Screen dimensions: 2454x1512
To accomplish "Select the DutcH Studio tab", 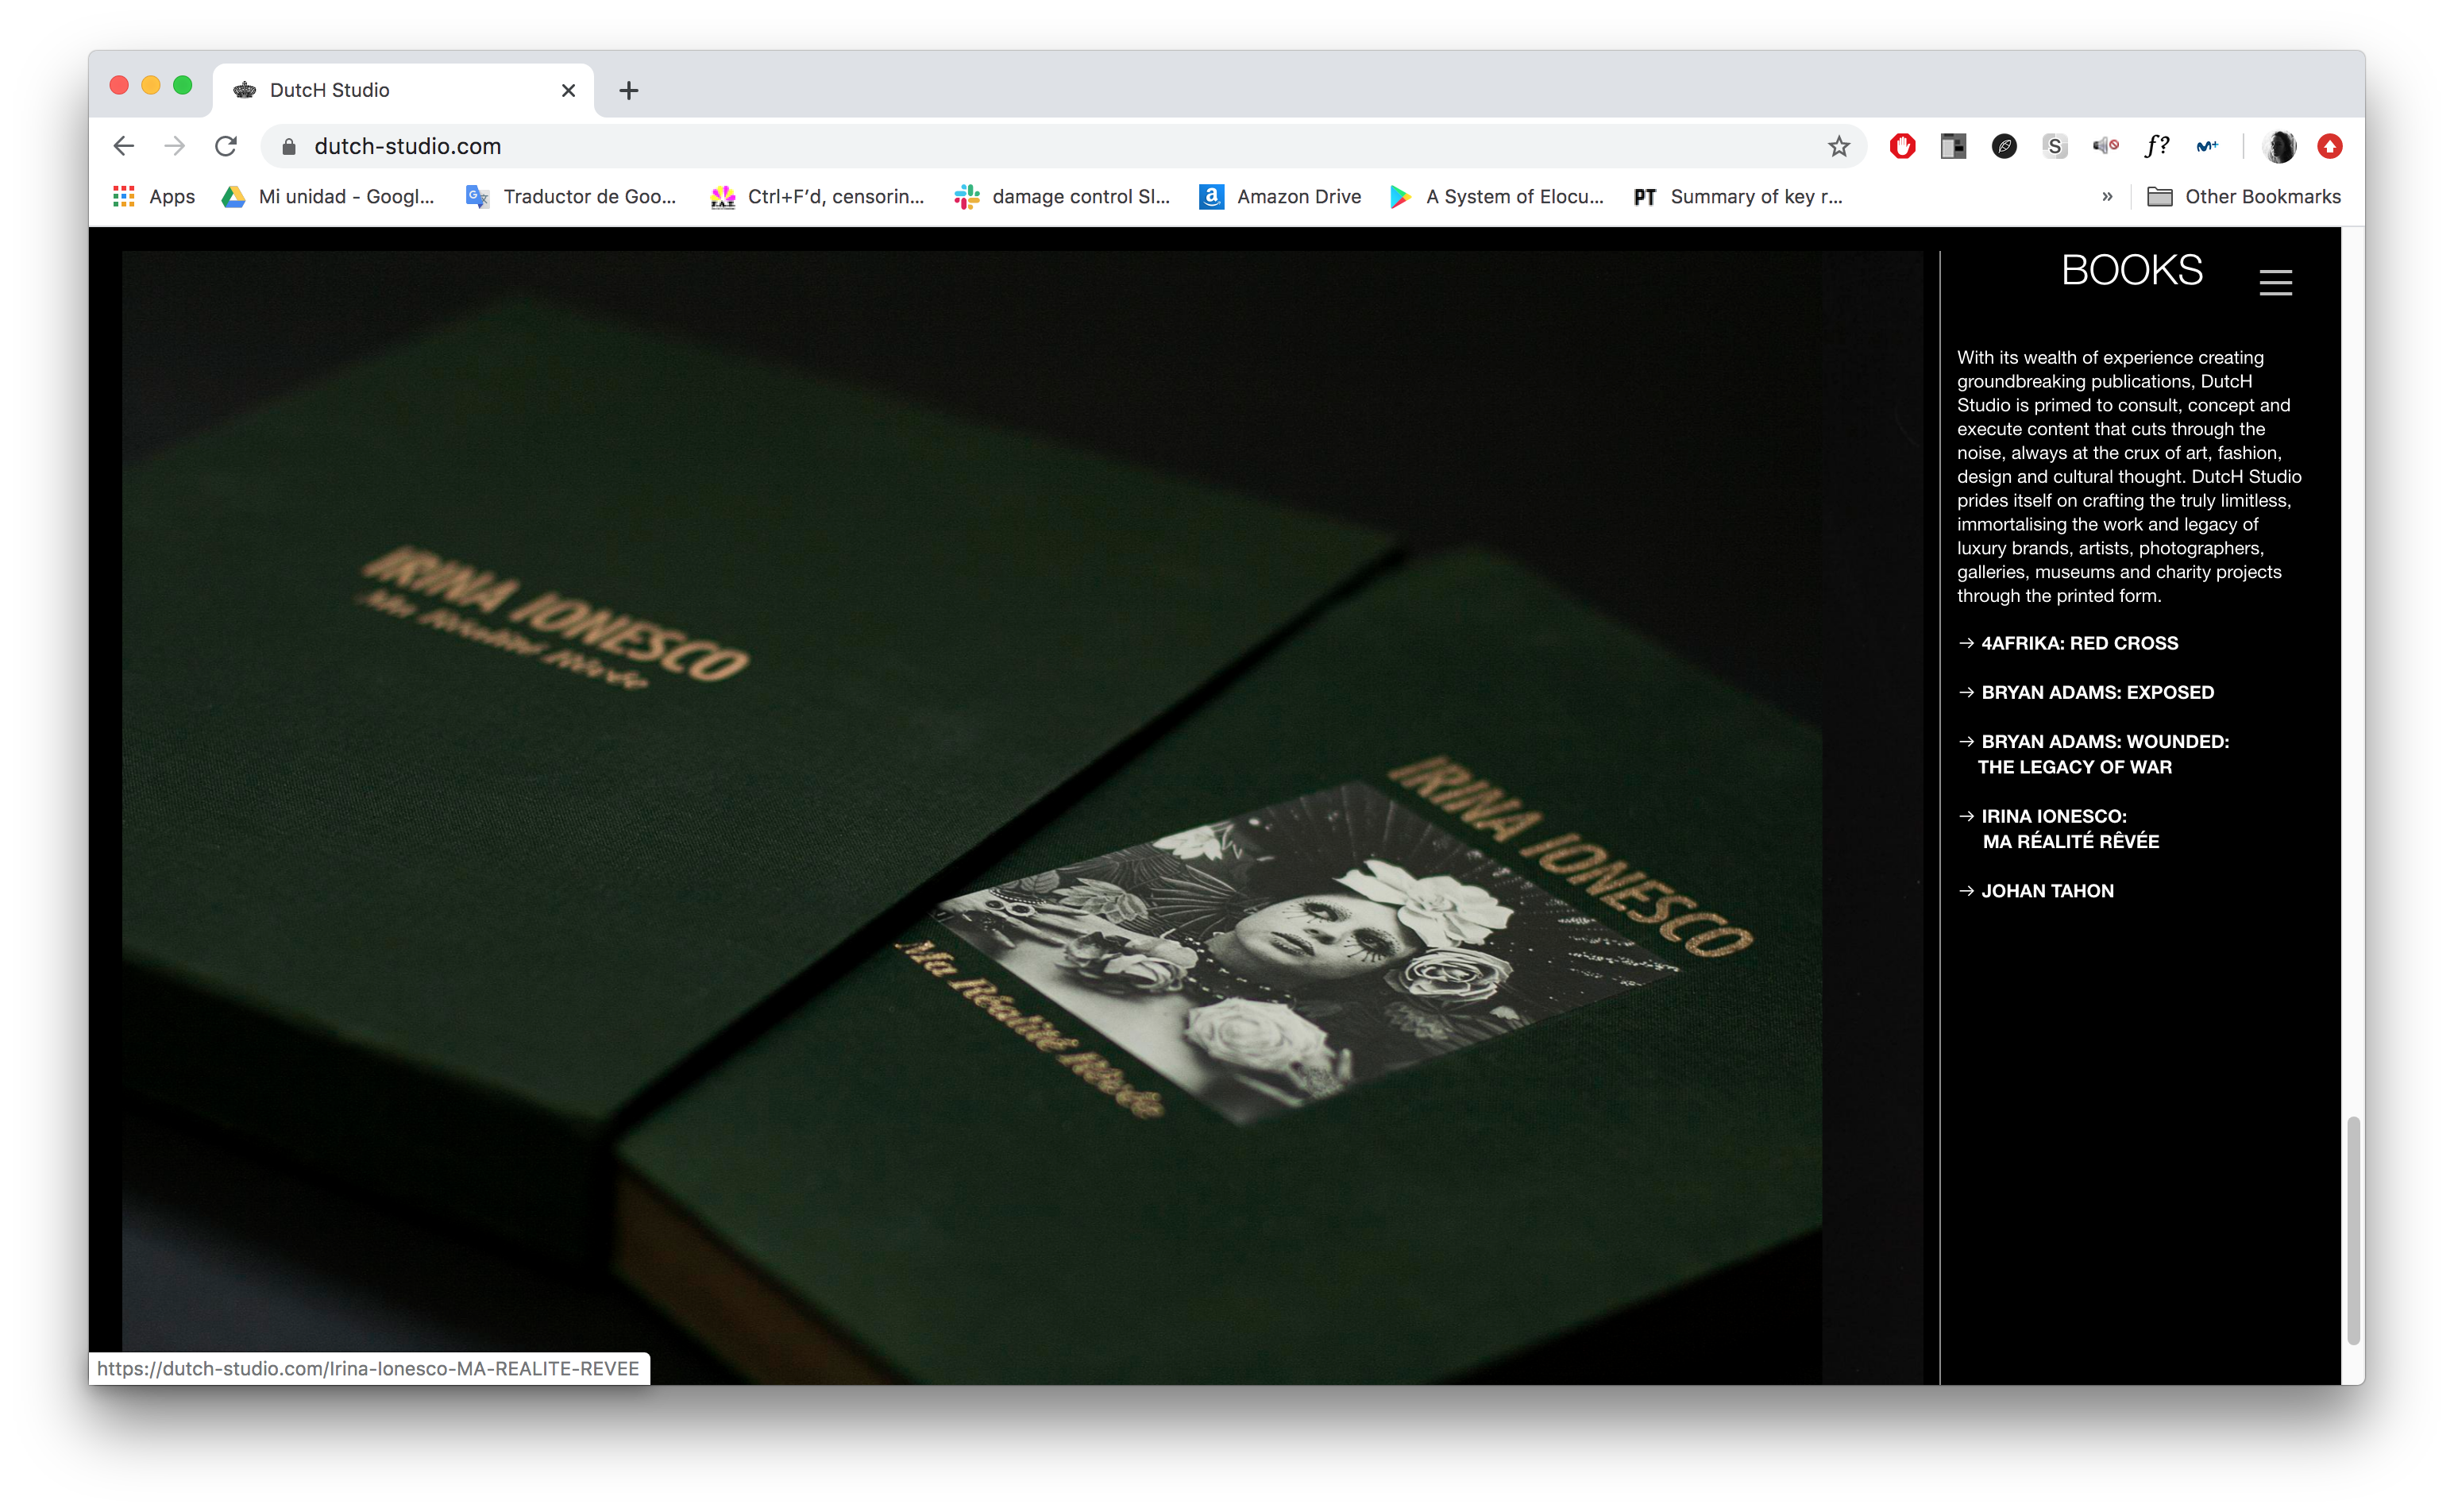I will click(404, 90).
